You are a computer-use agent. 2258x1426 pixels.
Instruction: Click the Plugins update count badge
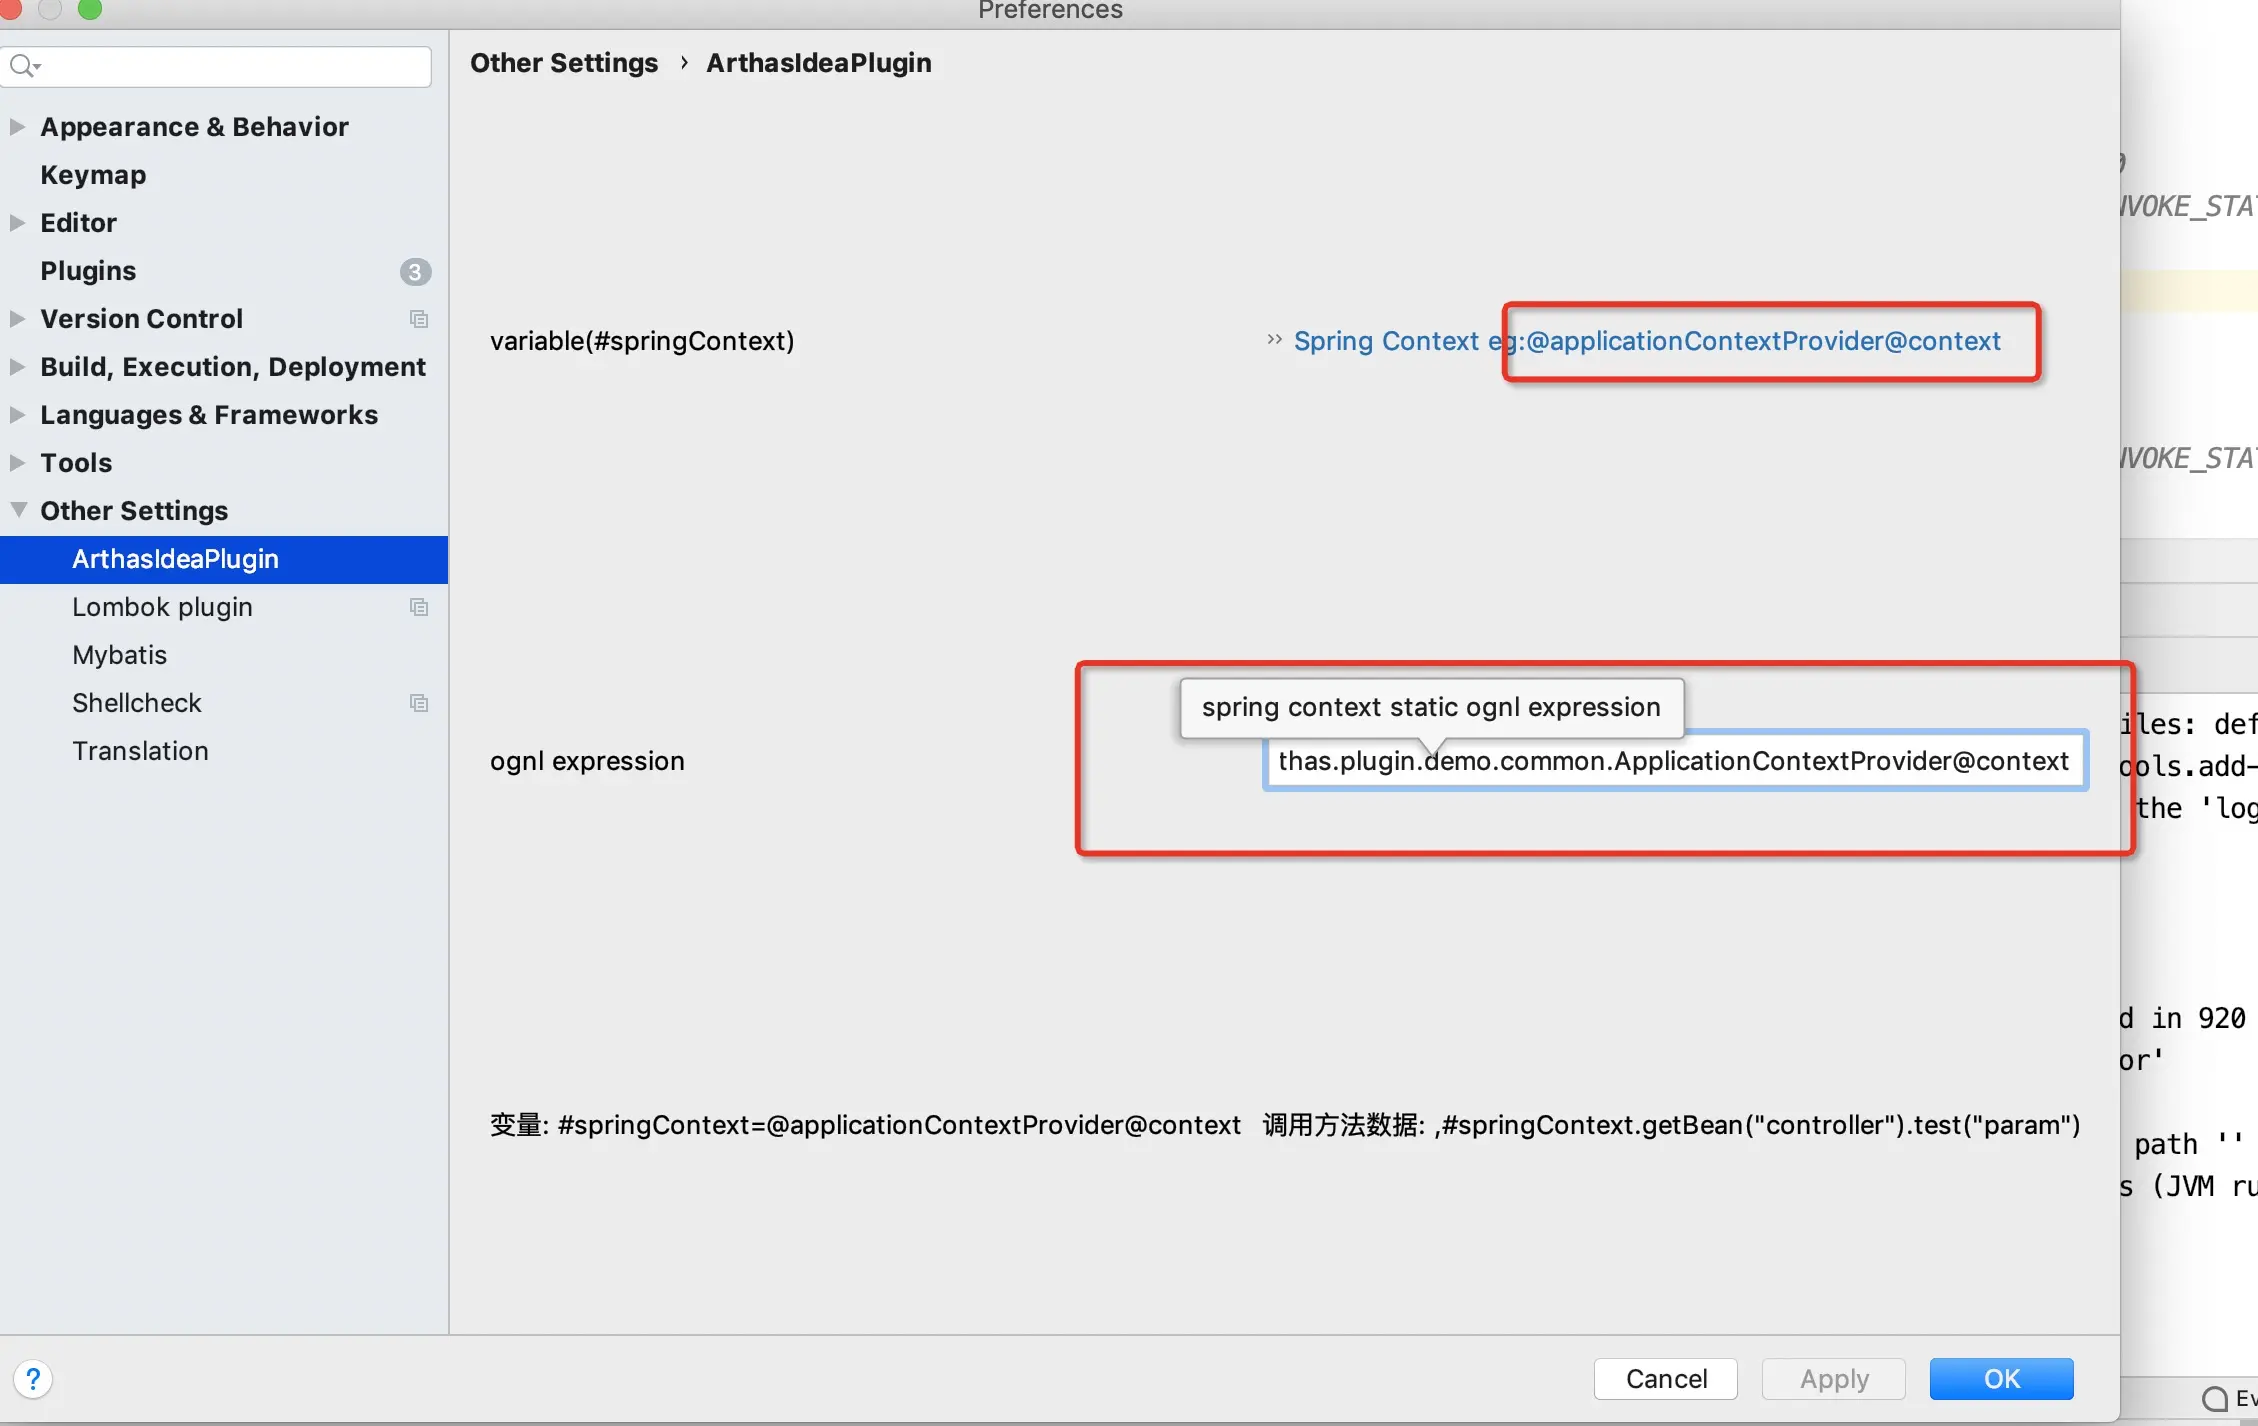click(415, 271)
